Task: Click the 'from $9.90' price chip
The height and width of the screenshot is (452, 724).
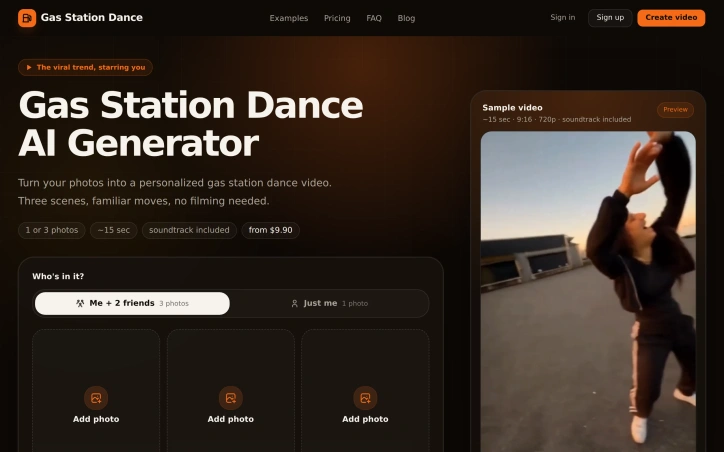Action: coord(271,230)
